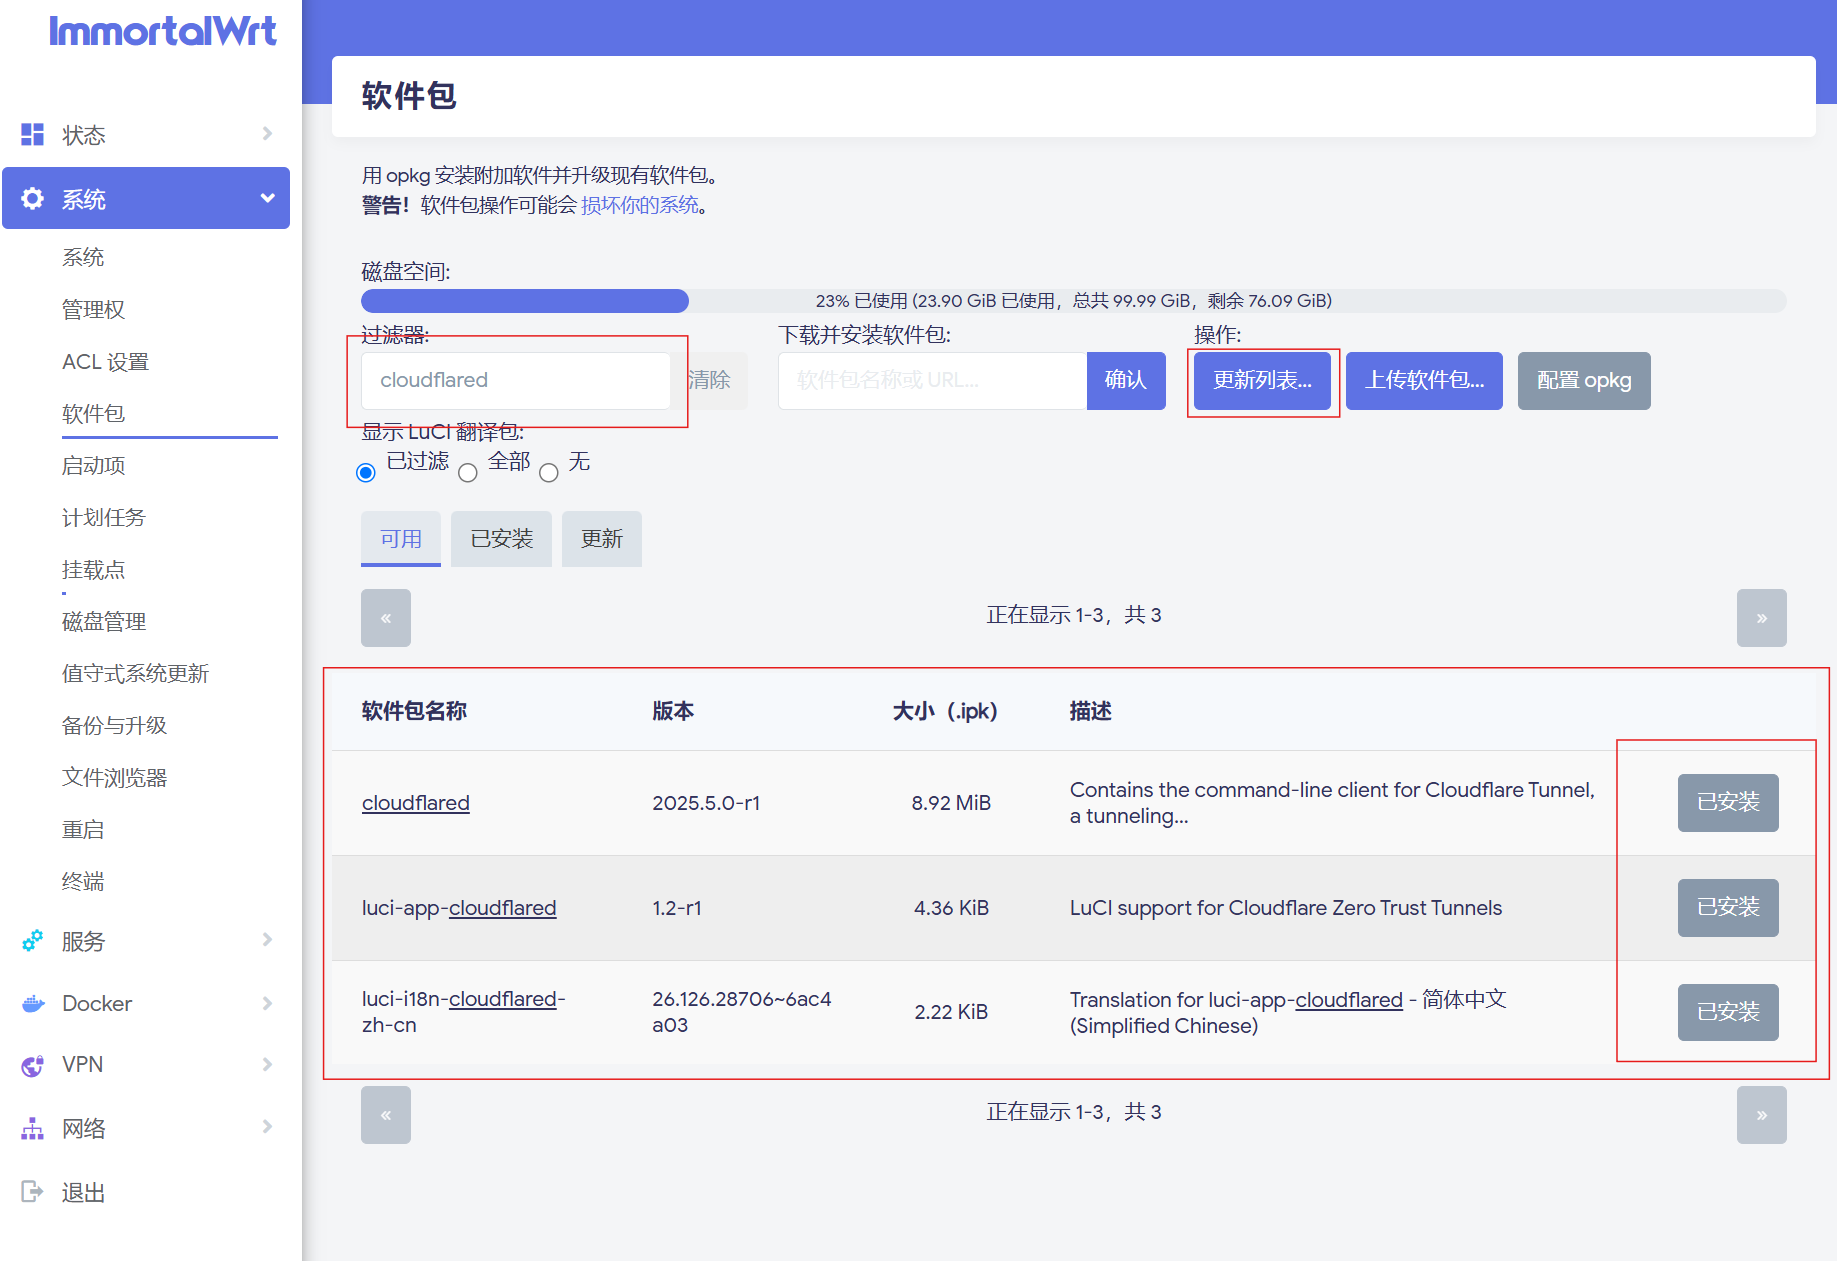Open the 管理权 submenu item
This screenshot has height=1261, width=1837.
click(94, 309)
